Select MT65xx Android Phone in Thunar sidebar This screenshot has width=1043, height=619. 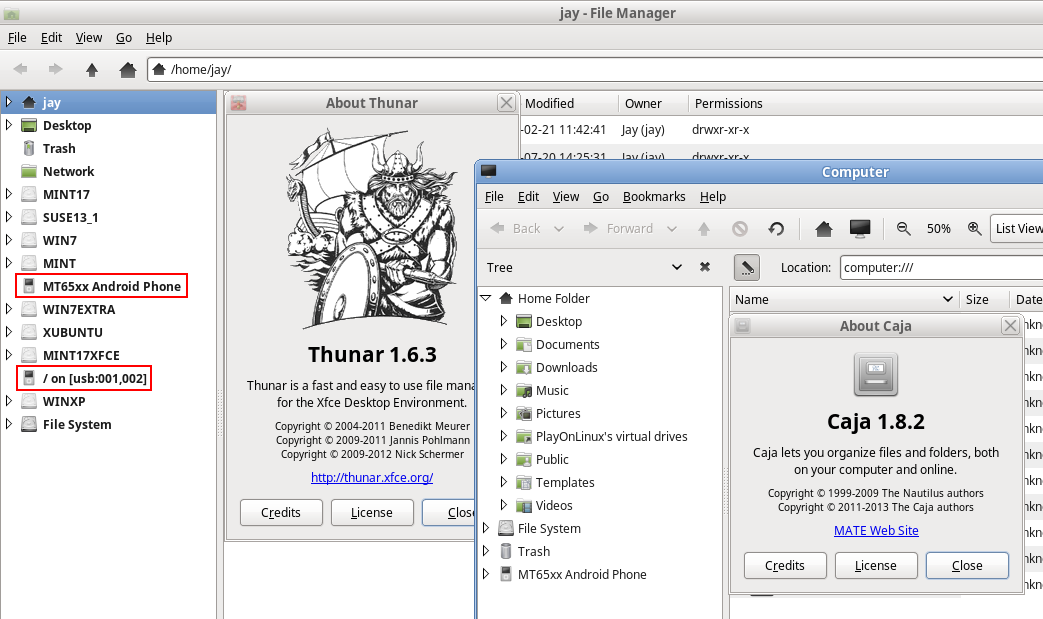tap(111, 287)
